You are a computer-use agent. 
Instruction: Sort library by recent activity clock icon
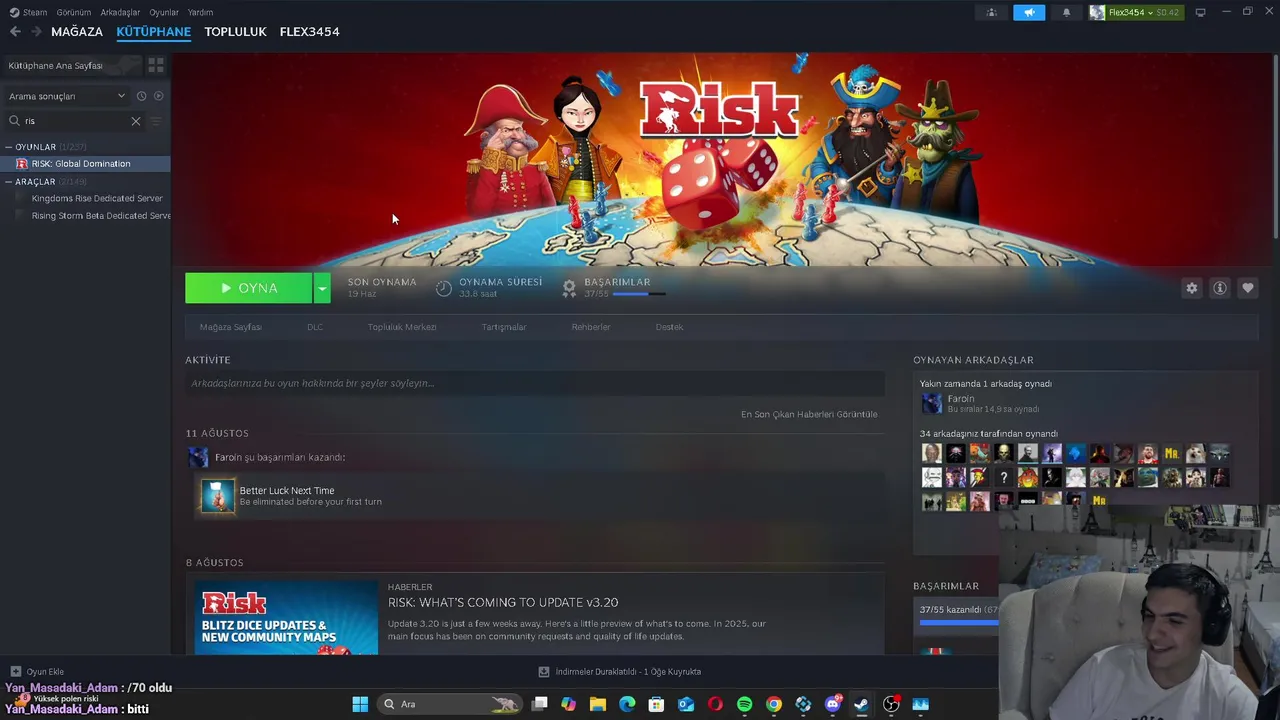(x=141, y=96)
